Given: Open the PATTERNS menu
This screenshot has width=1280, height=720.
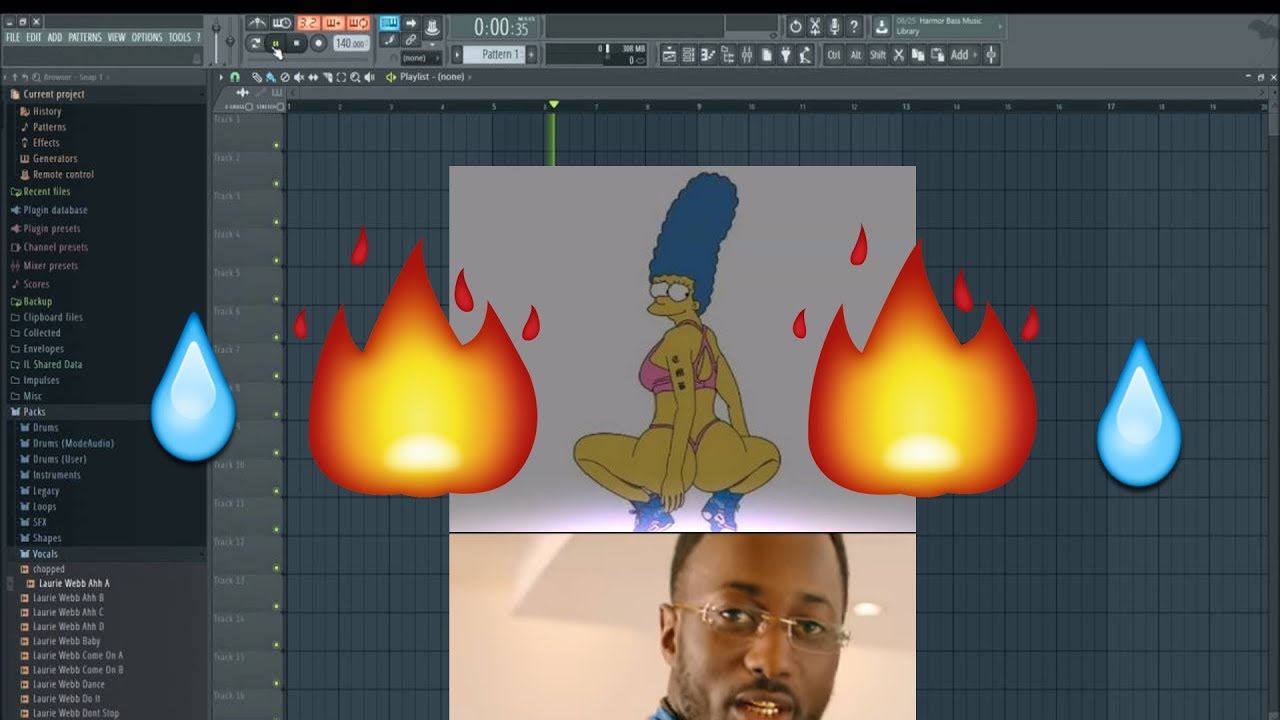Looking at the screenshot, I should pos(85,37).
